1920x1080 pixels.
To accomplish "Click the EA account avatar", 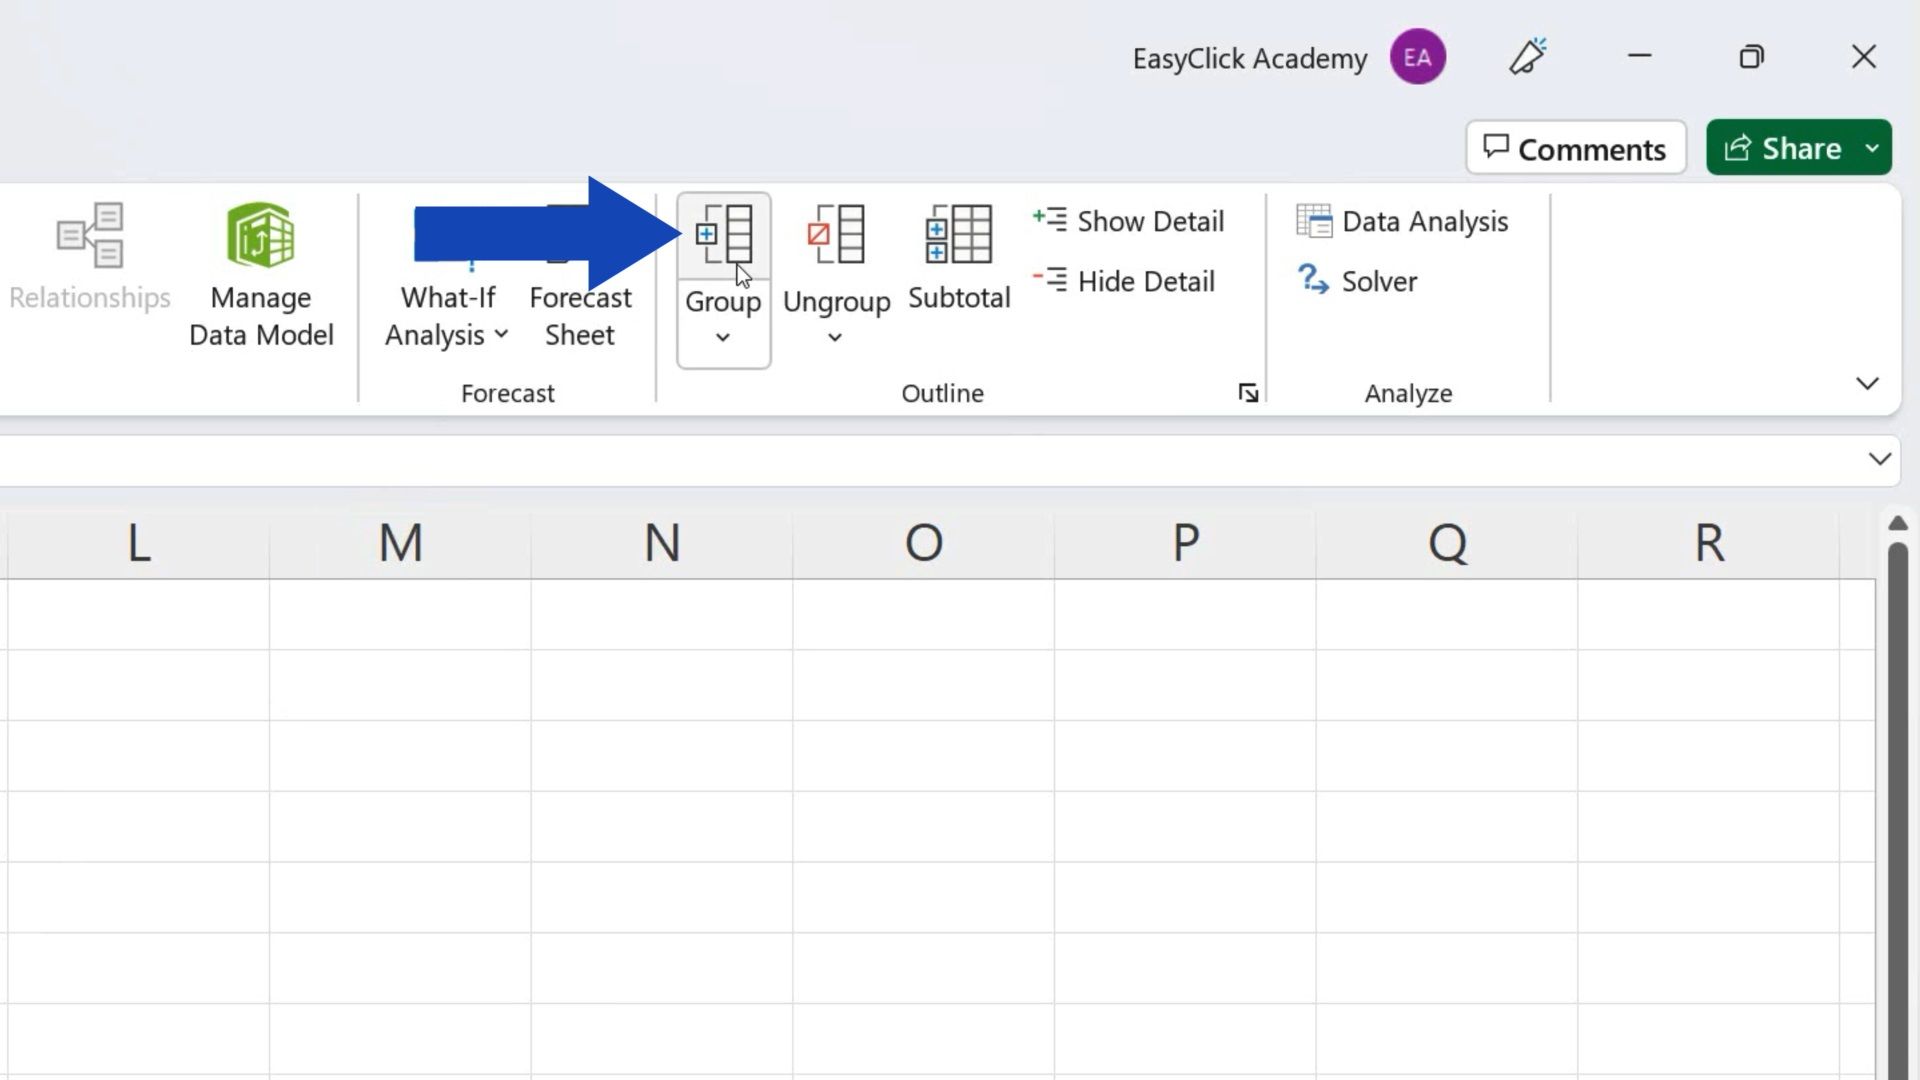I will pos(1418,57).
